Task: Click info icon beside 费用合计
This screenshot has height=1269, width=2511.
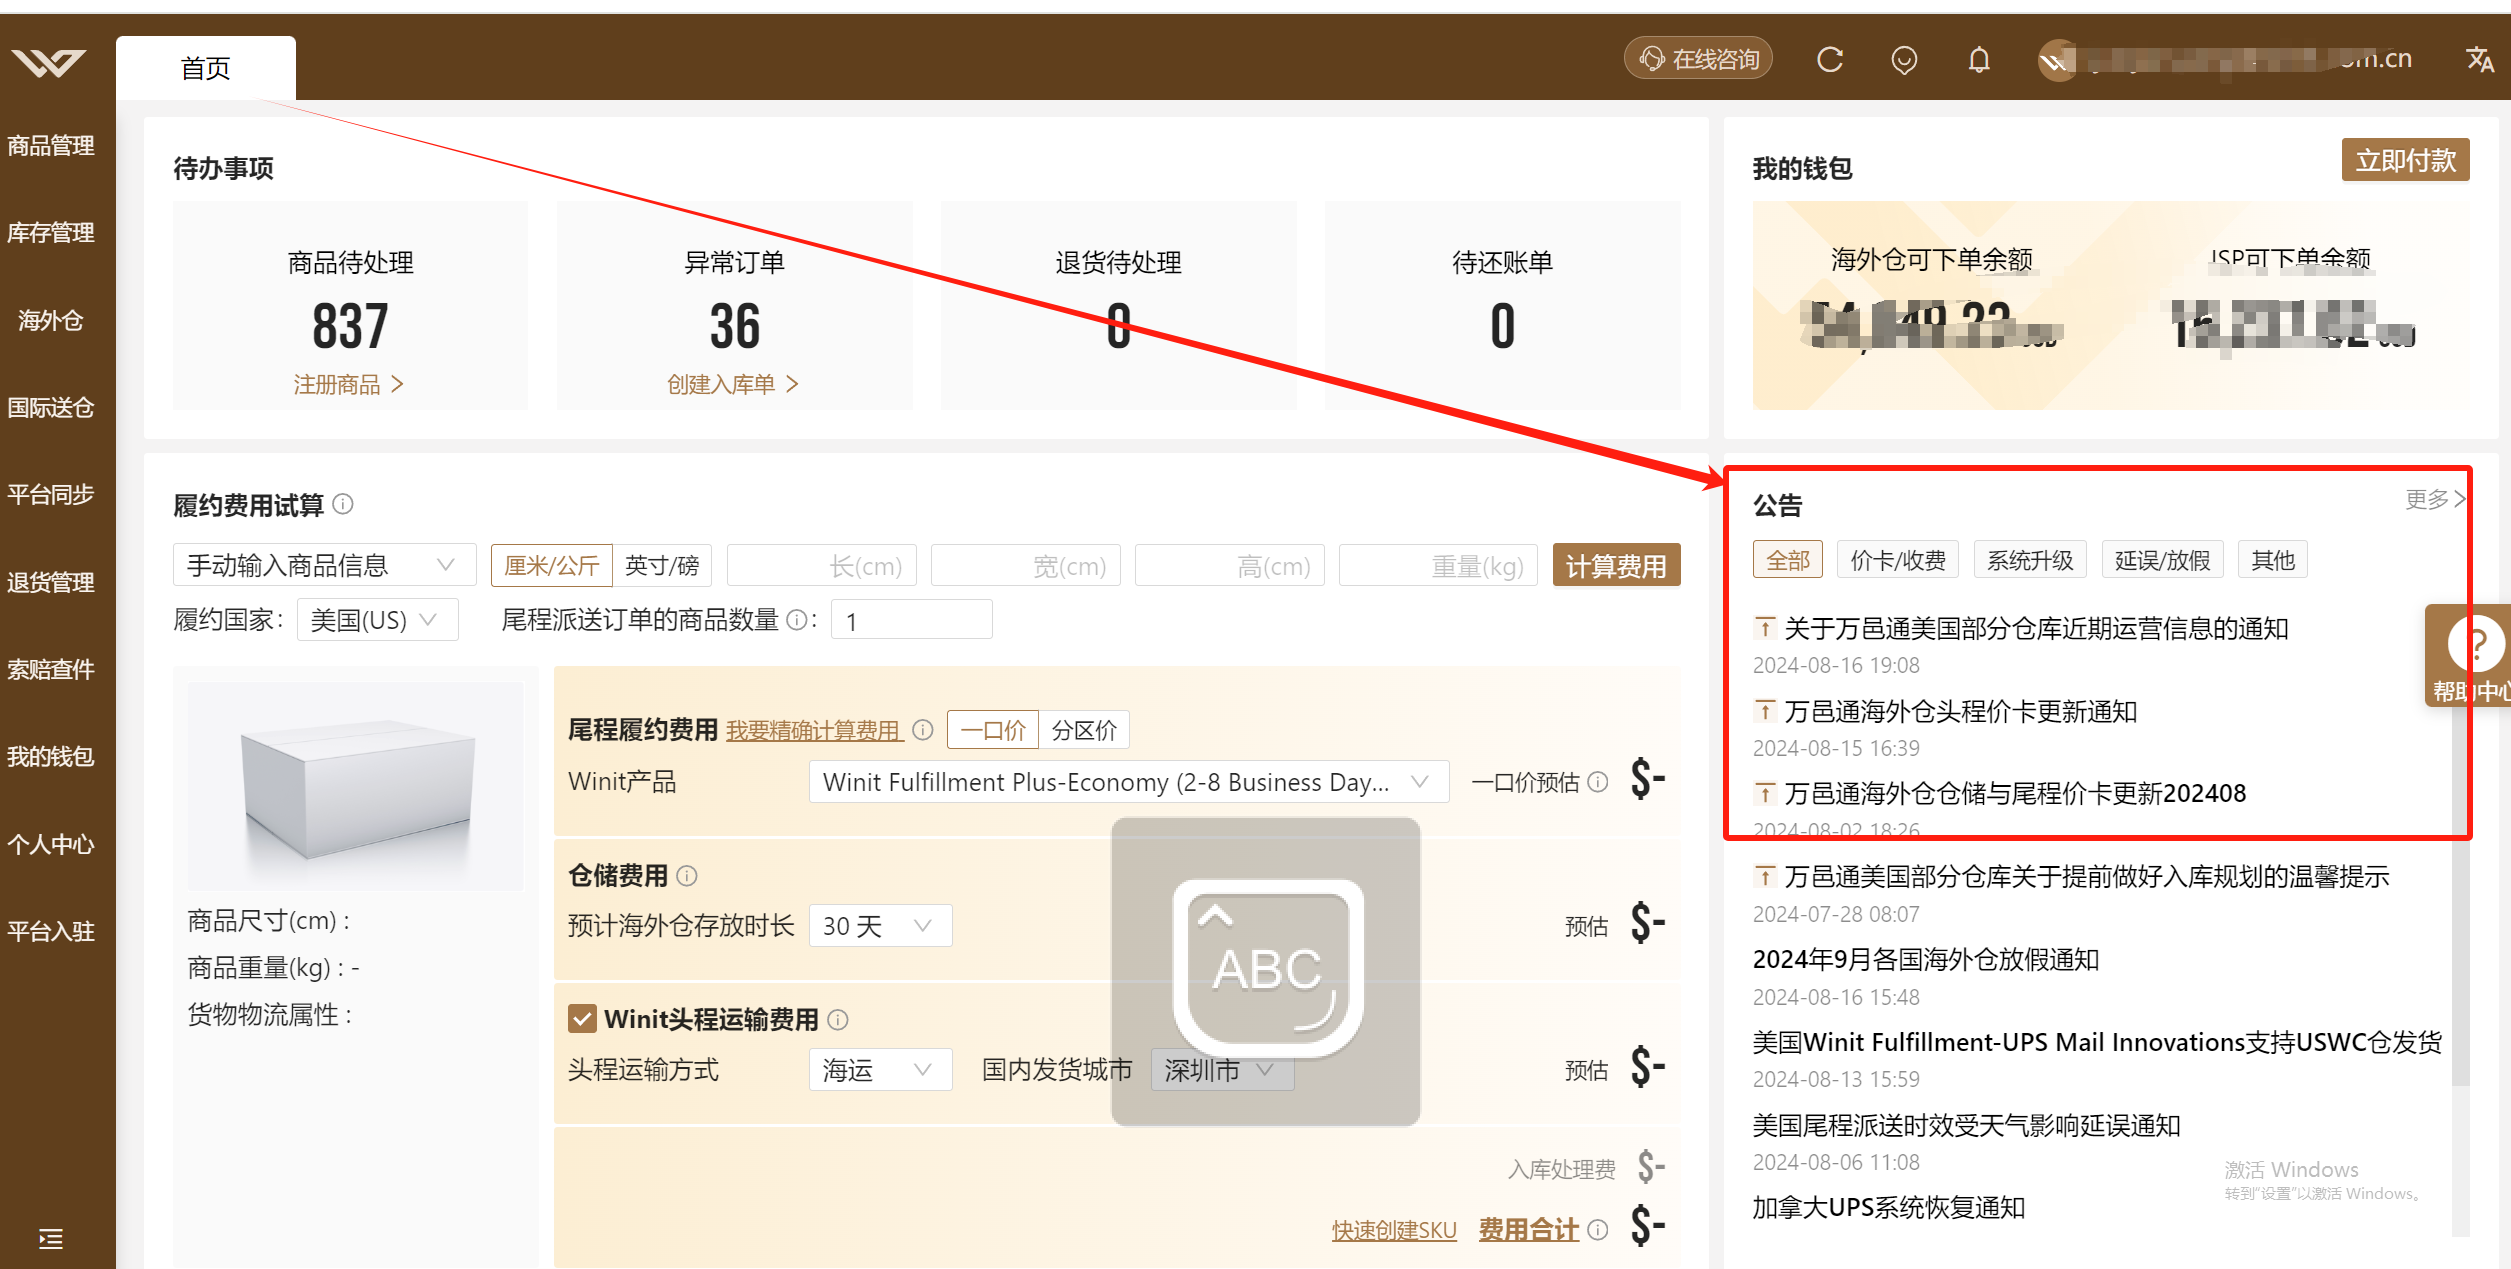Action: click(1598, 1230)
